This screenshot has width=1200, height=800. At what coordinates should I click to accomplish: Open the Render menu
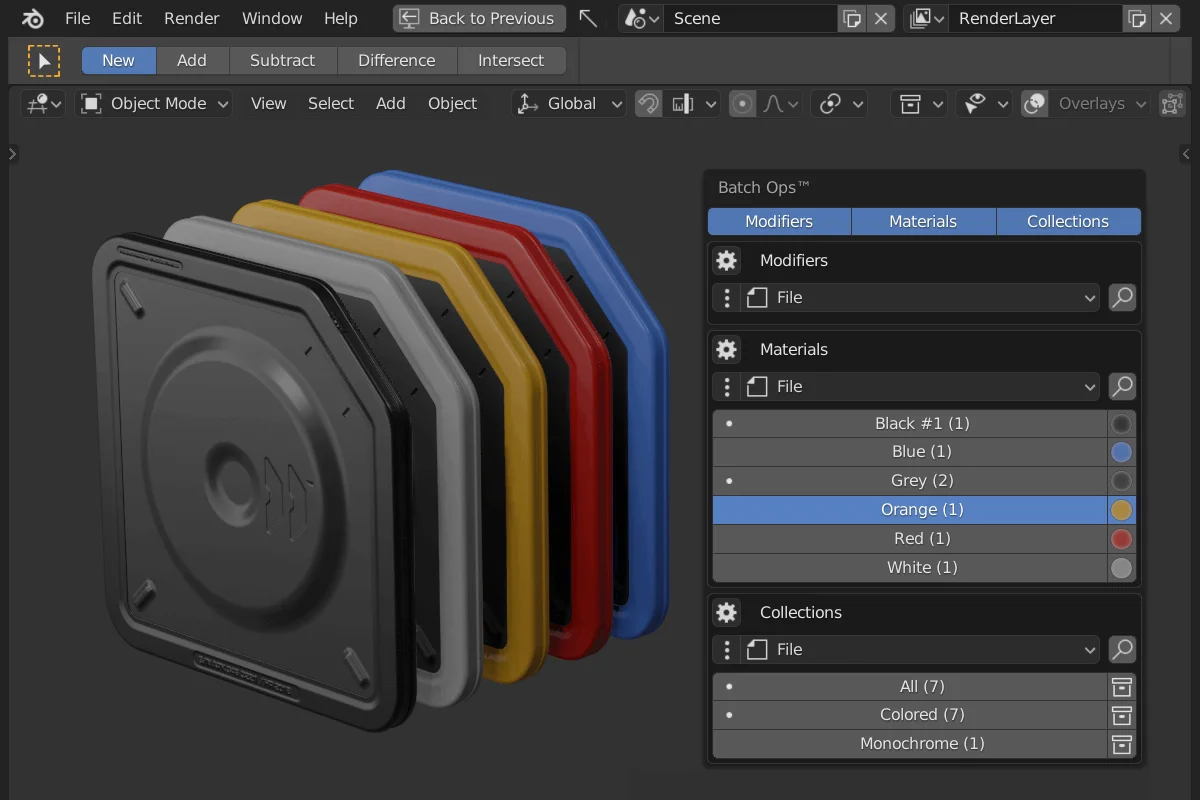point(191,18)
